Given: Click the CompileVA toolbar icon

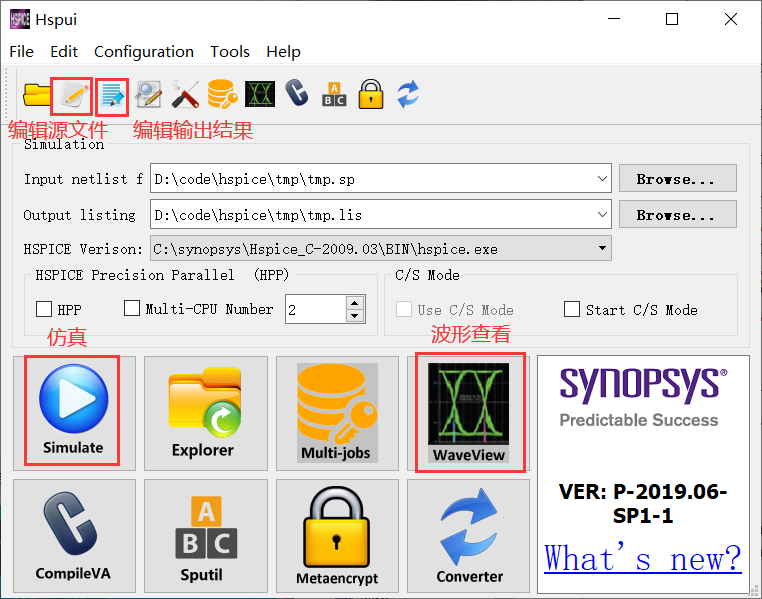Looking at the screenshot, I should 297,93.
